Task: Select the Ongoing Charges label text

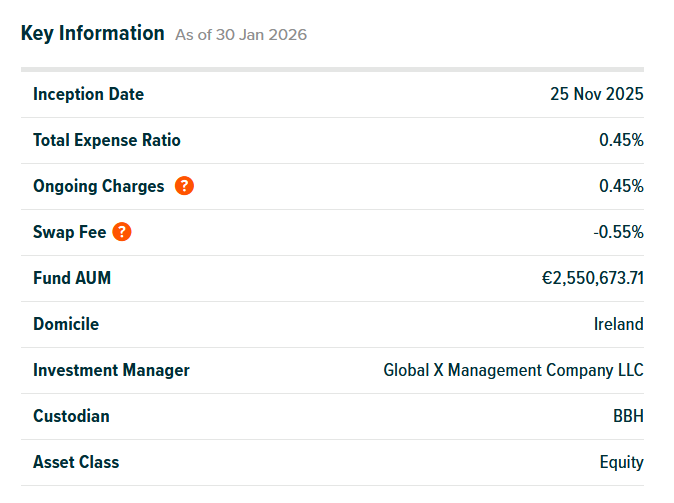Action: 98,186
